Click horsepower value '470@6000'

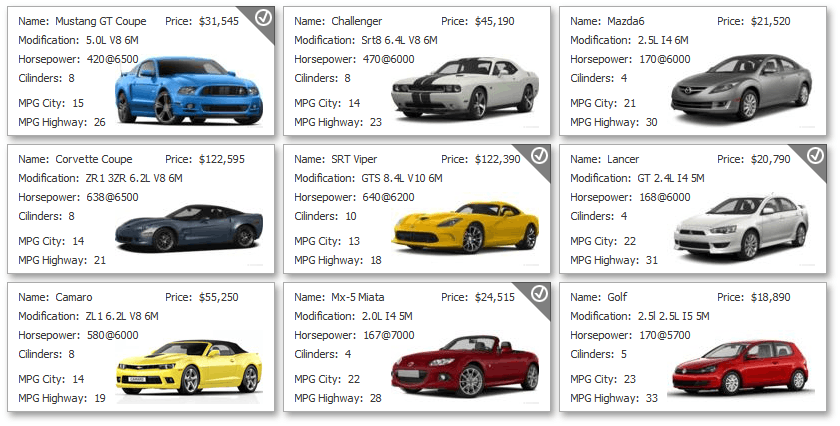coord(389,59)
